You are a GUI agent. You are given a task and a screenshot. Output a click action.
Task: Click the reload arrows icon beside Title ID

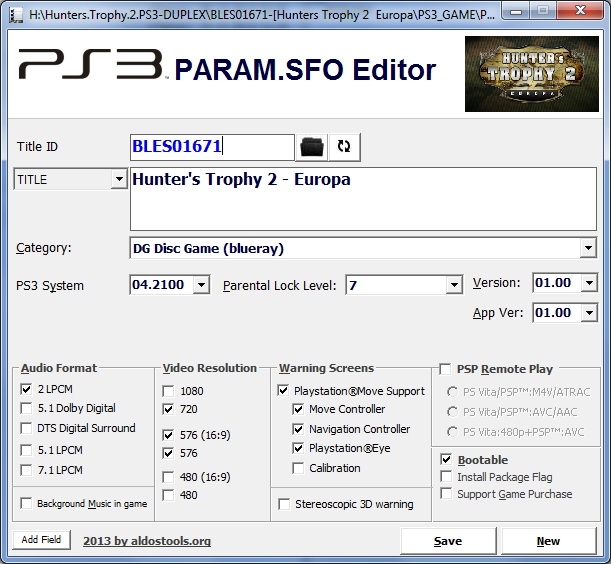pos(344,147)
